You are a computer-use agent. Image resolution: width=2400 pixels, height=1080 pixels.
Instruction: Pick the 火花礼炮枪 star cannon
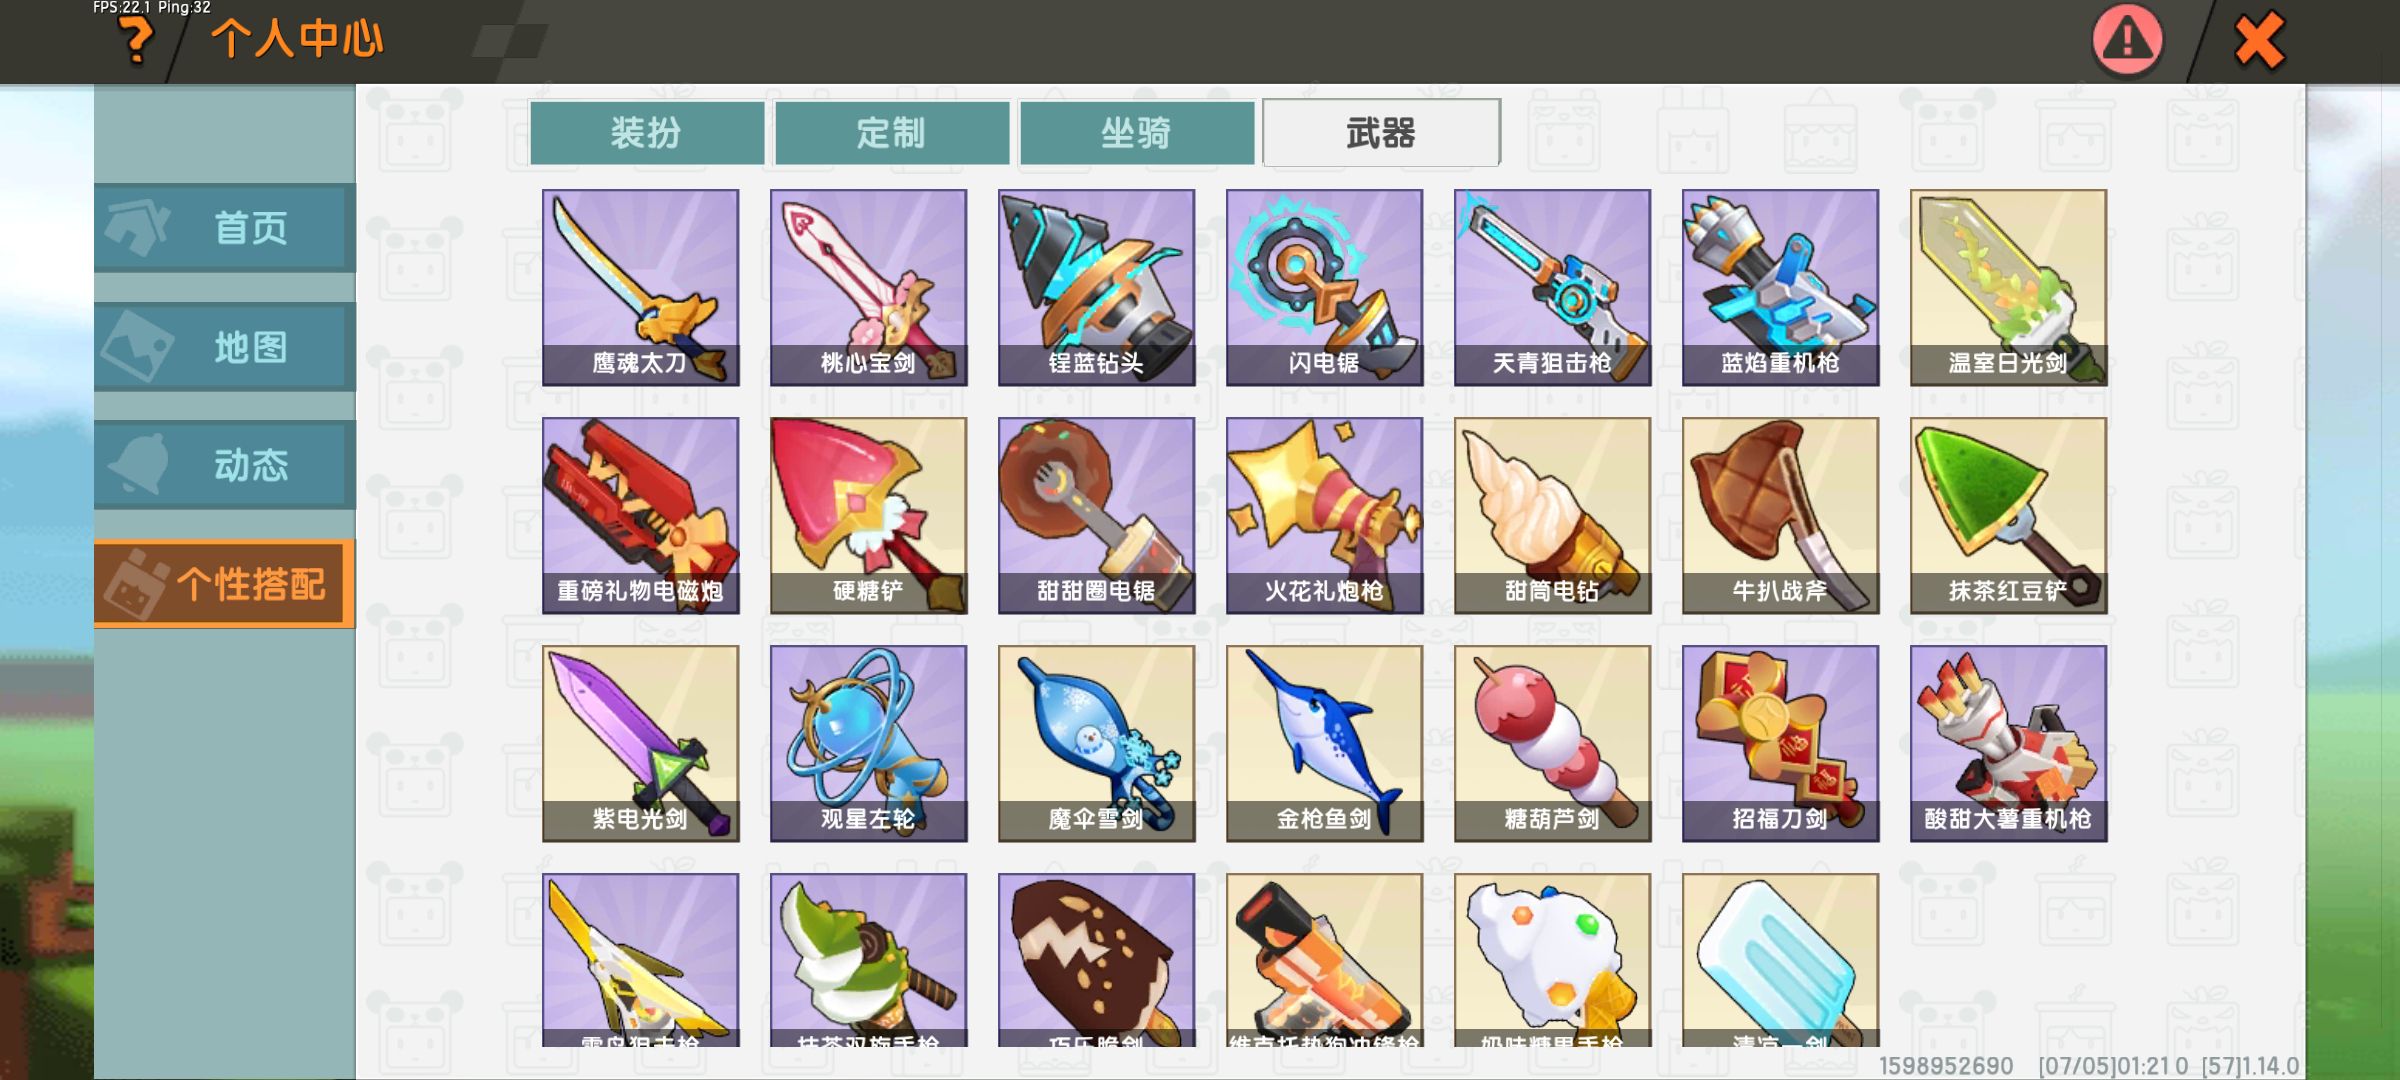tap(1324, 515)
